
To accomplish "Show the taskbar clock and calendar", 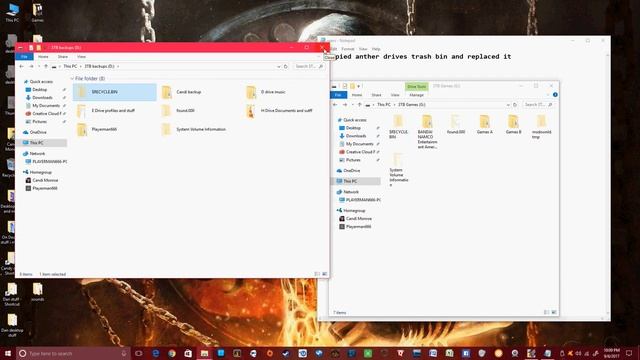I will [x=611, y=353].
